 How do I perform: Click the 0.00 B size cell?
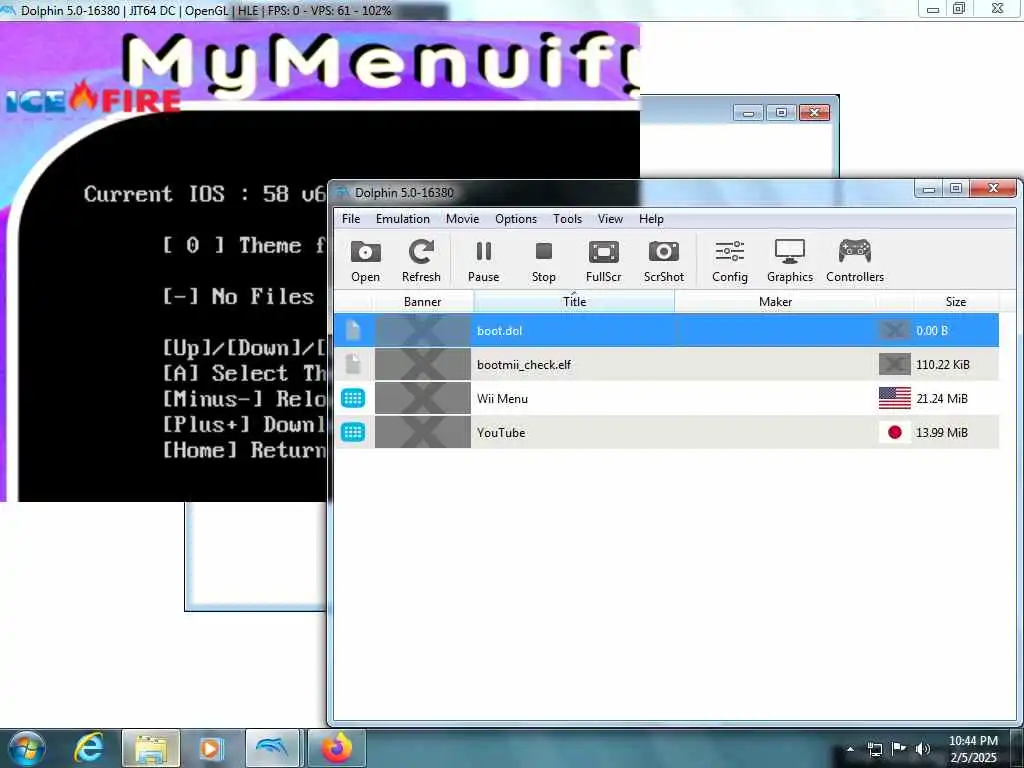[932, 330]
